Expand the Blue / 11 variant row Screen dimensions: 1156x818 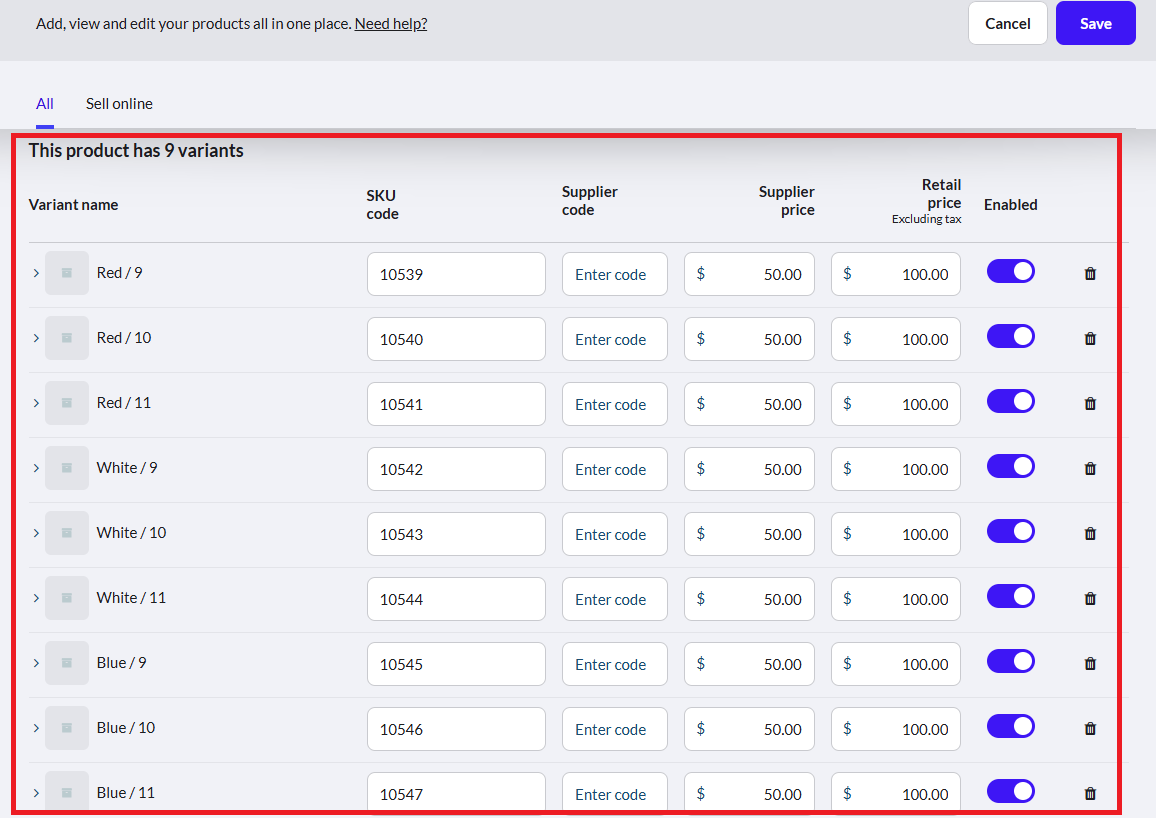point(36,792)
